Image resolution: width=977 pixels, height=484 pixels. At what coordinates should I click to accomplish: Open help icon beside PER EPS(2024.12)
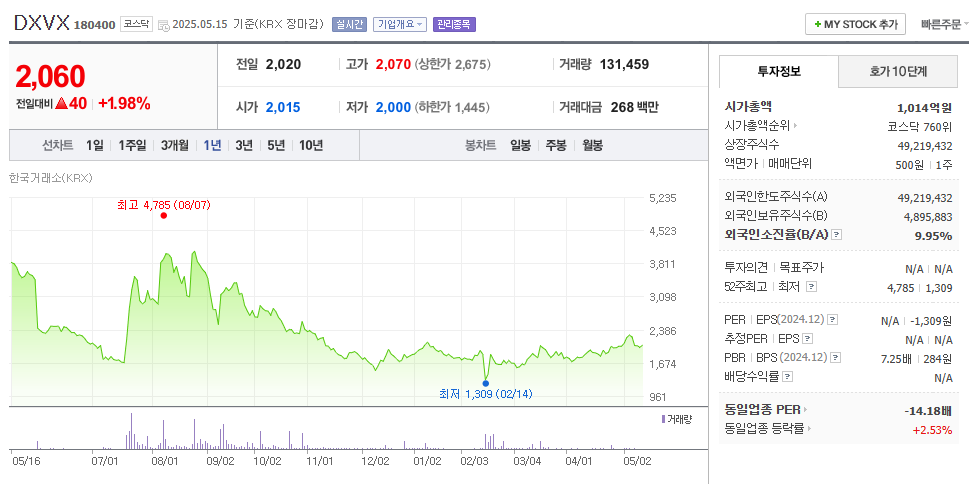832,320
